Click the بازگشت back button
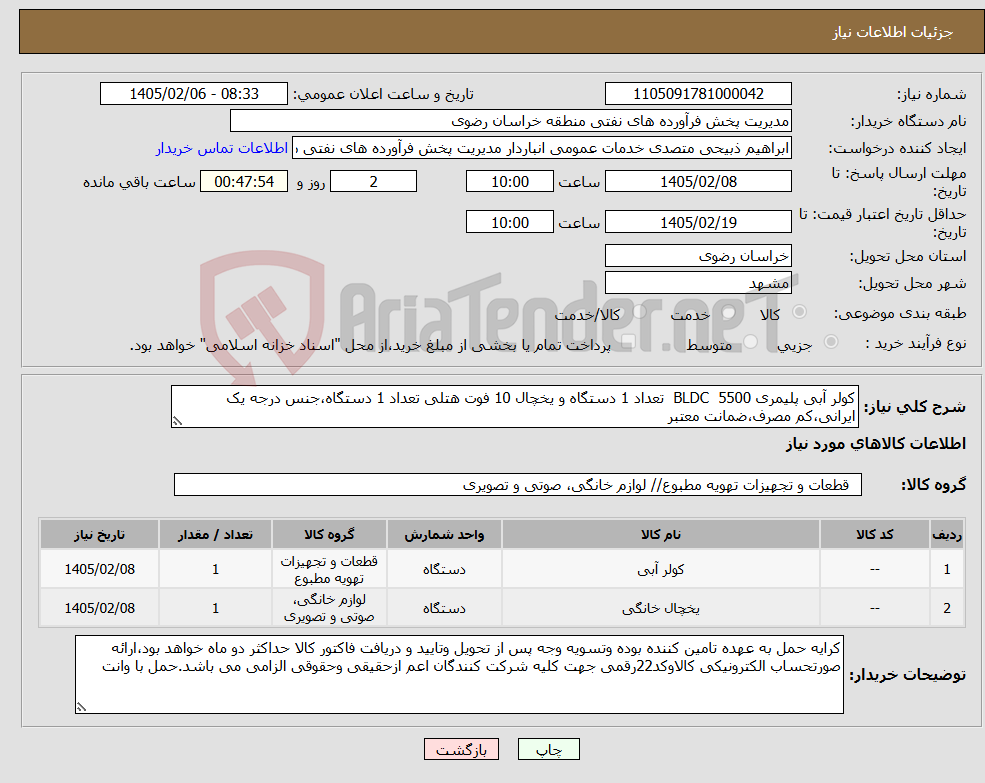This screenshot has height=783, width=985. click(x=461, y=749)
